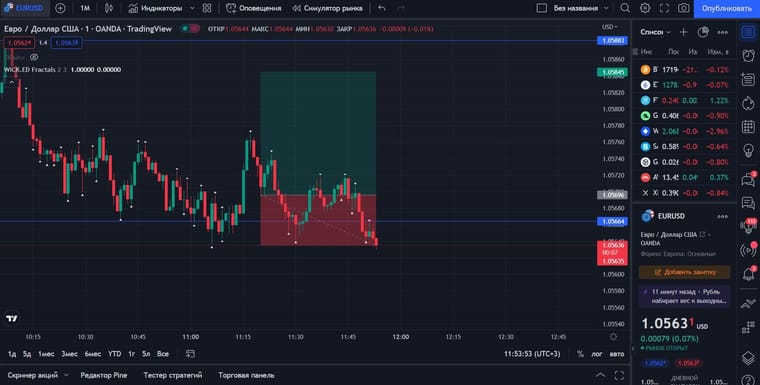760x385 pixels.
Task: Create an alert via Оповещения
Action: point(254,8)
